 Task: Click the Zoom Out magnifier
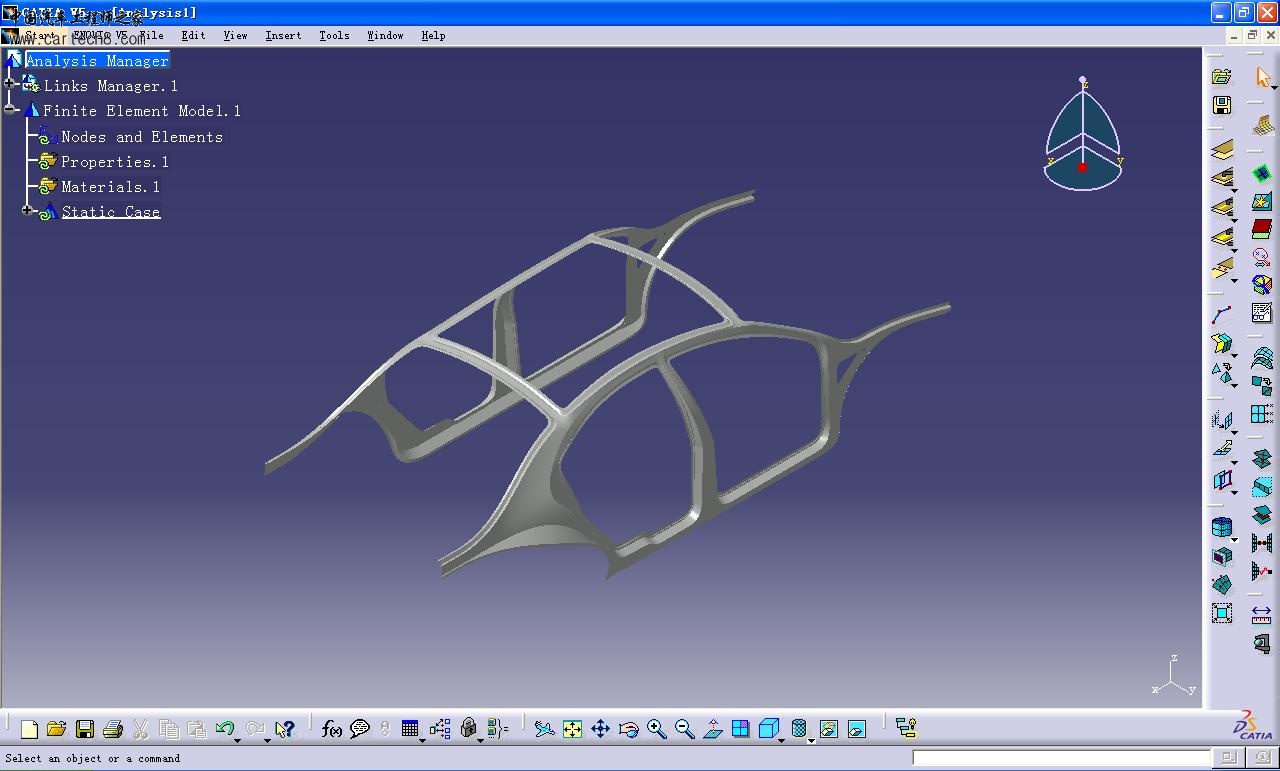pos(684,729)
